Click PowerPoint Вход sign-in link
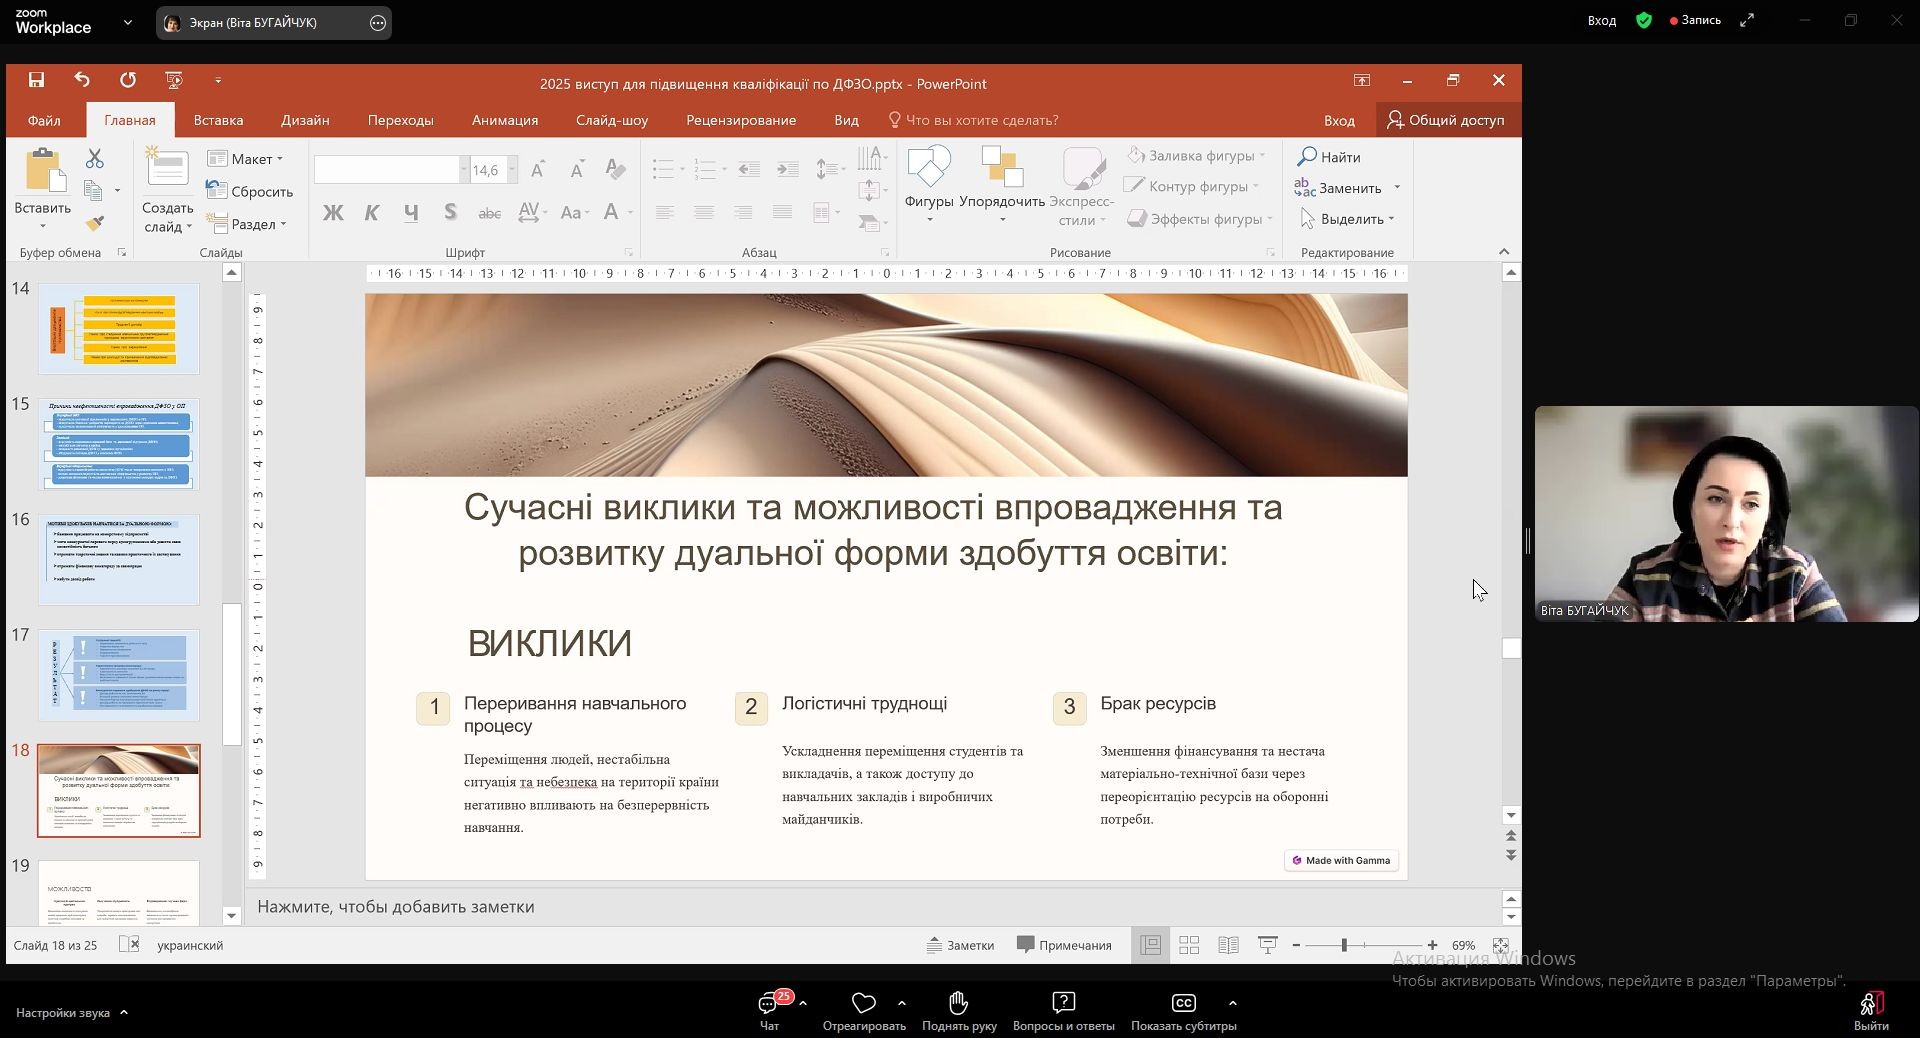 click(1339, 120)
